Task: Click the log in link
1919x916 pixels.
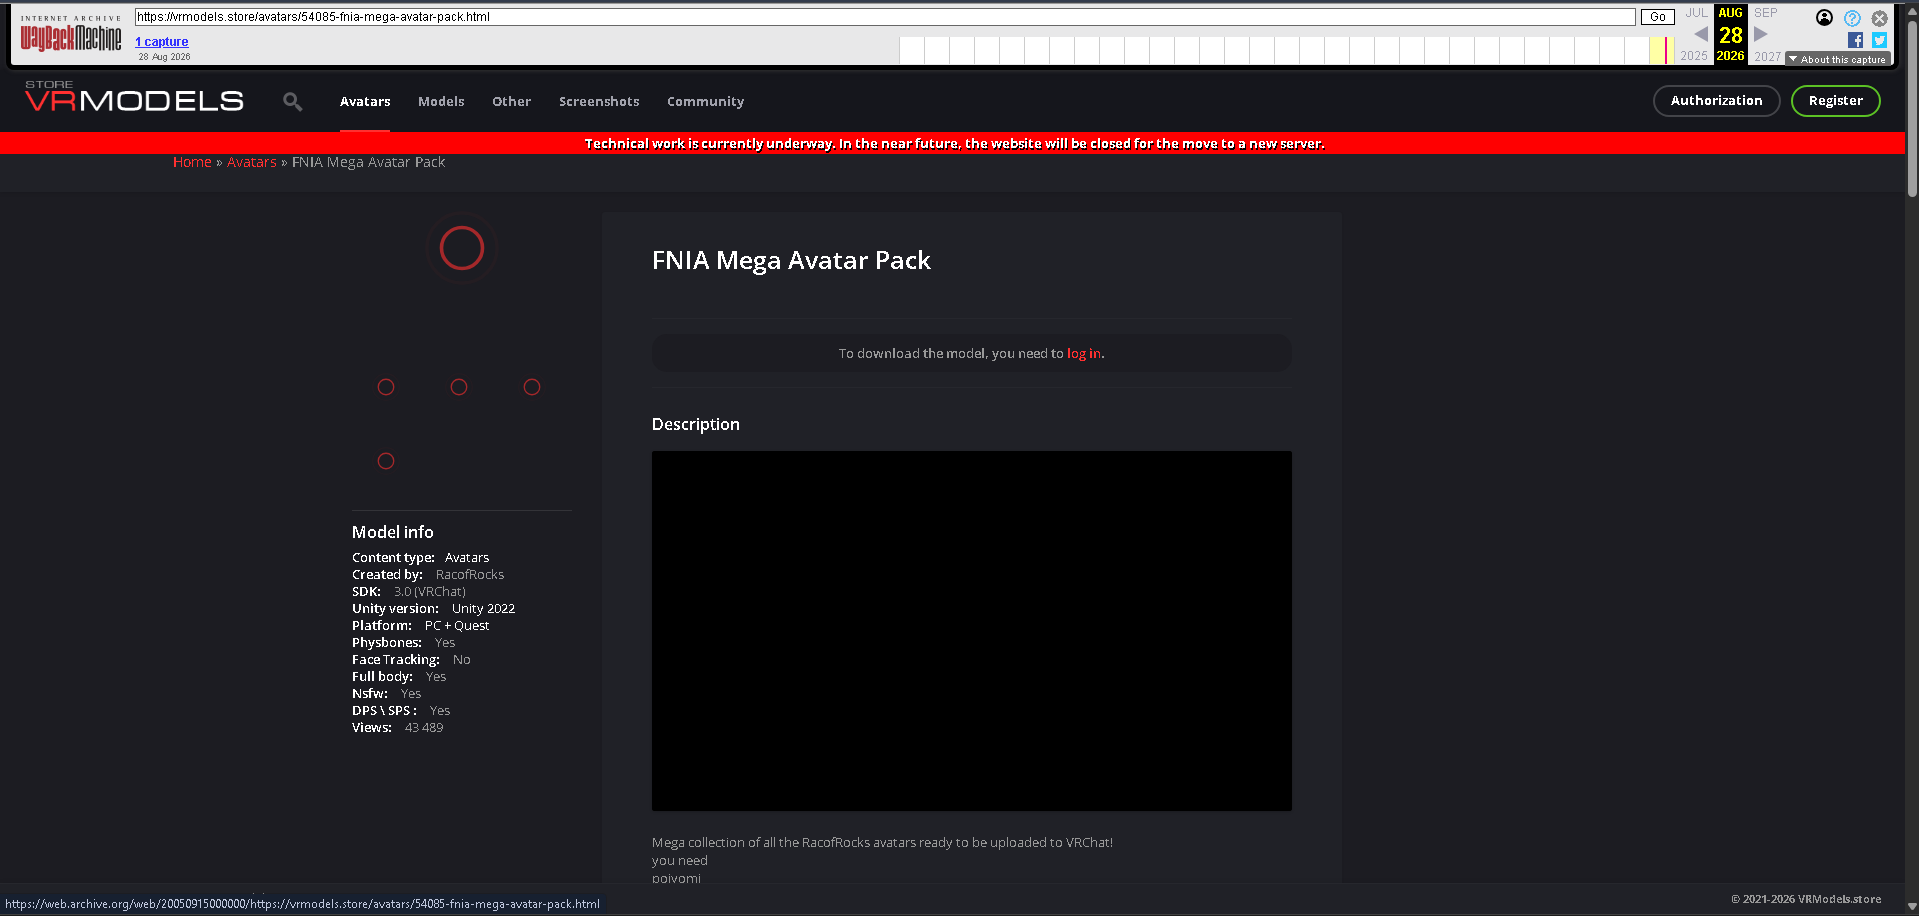Action: pos(1083,353)
